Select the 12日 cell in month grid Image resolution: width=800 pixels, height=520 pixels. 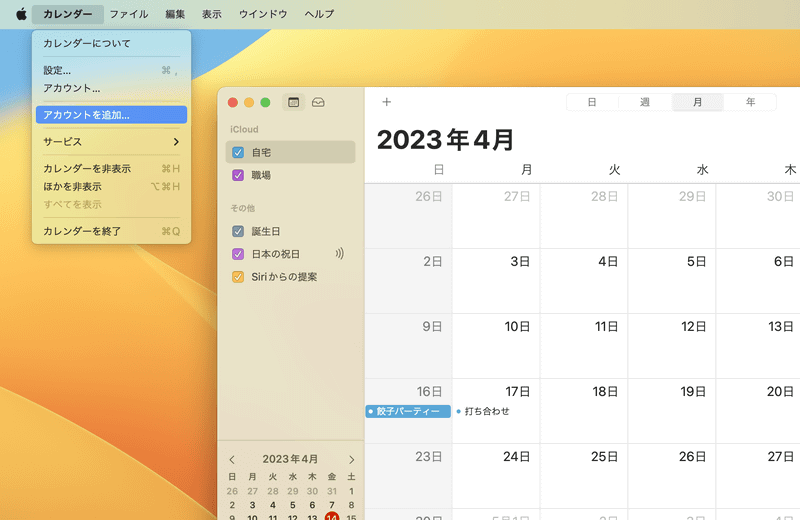(x=672, y=346)
